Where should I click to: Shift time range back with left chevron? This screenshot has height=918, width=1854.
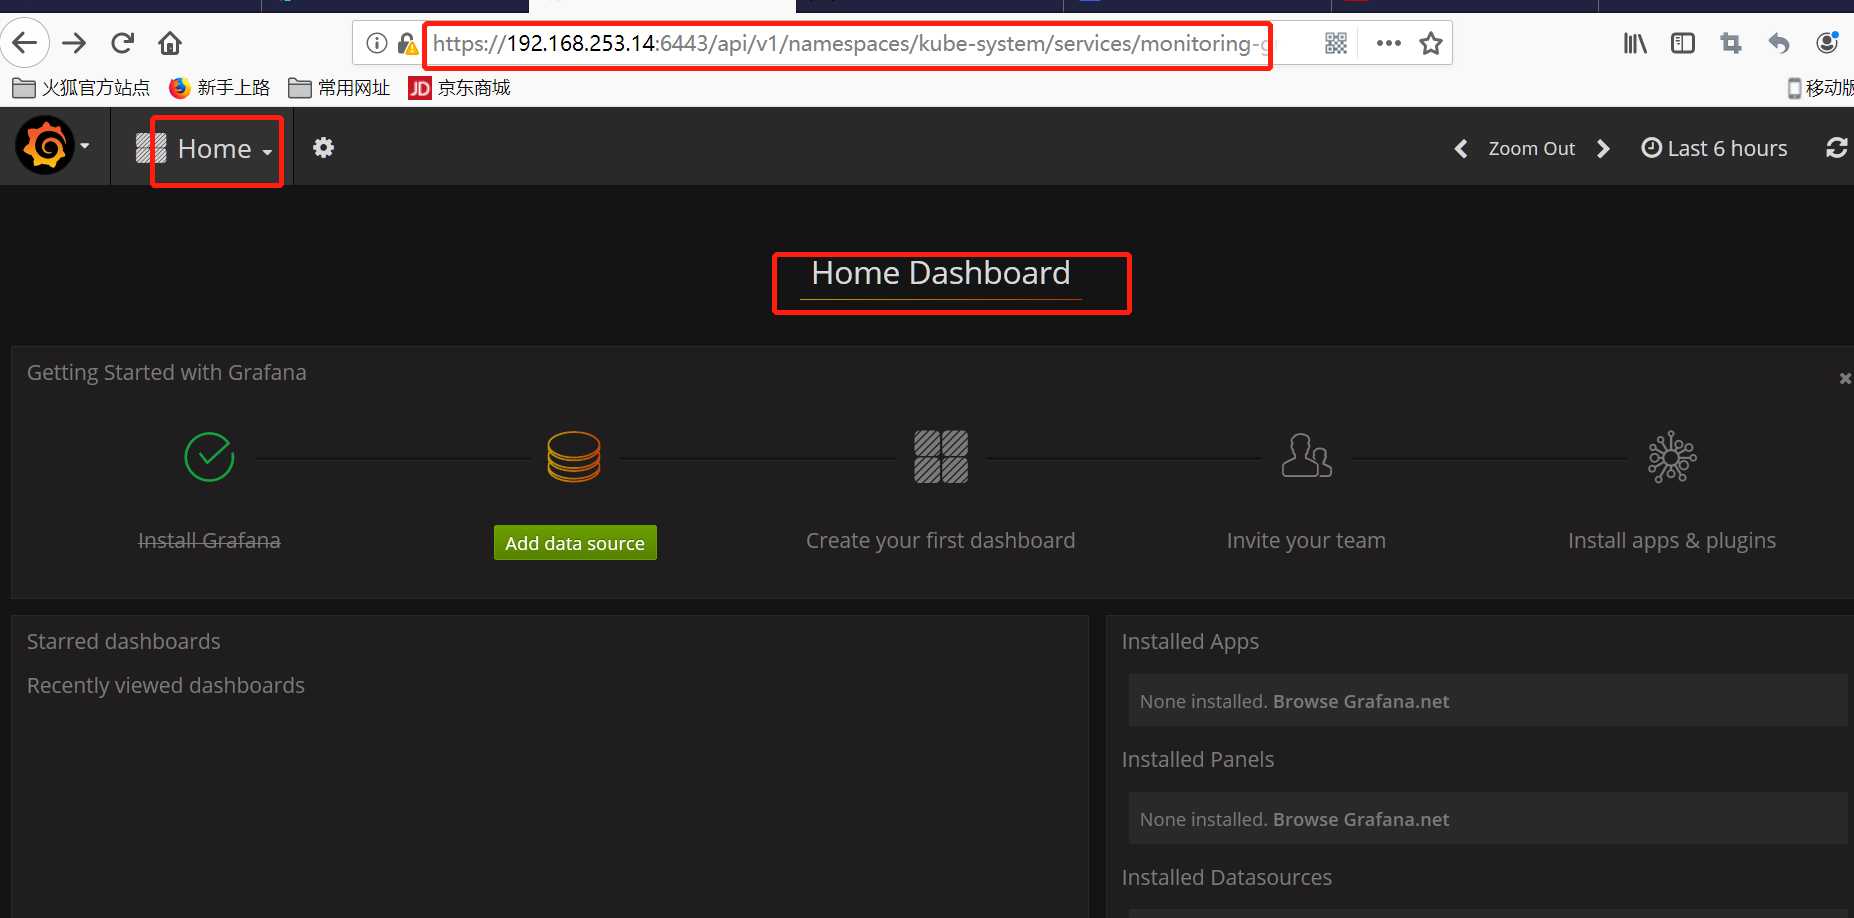pyautogui.click(x=1461, y=149)
